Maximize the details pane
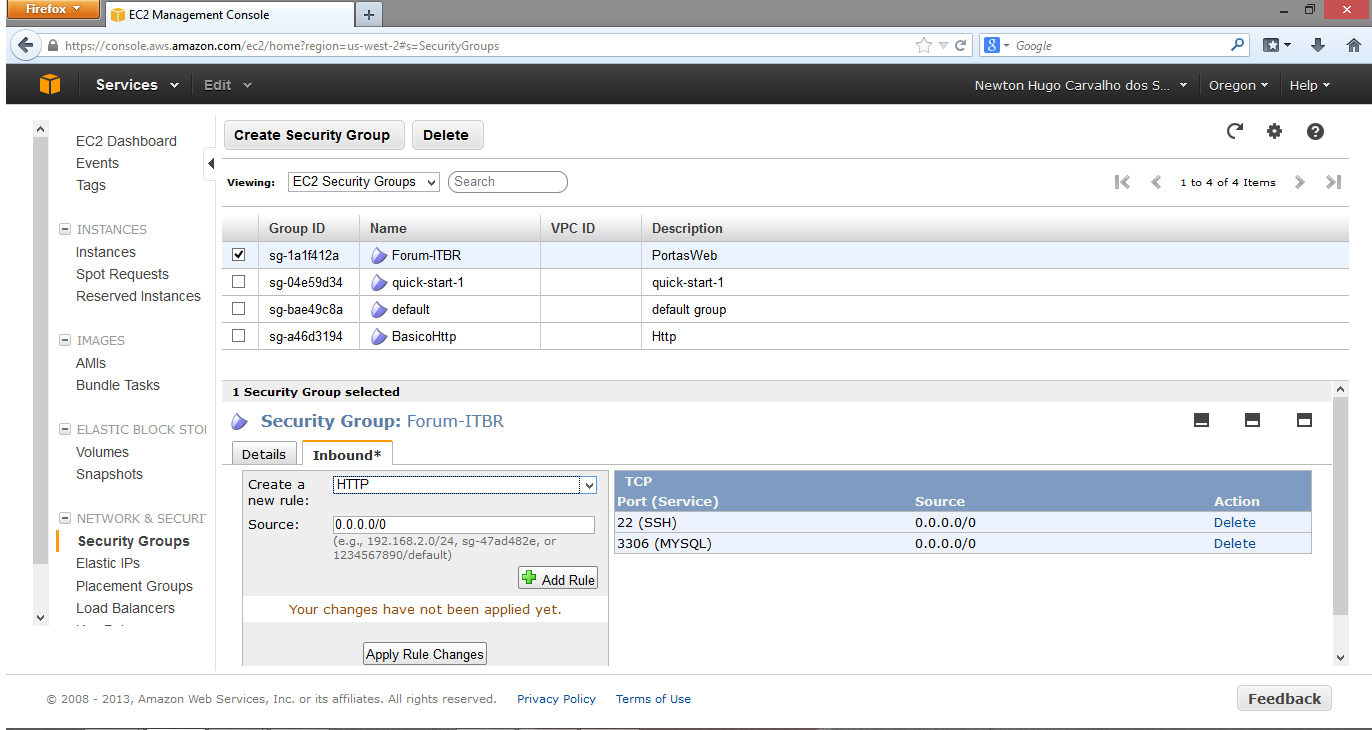The height and width of the screenshot is (730, 1372). (1304, 420)
